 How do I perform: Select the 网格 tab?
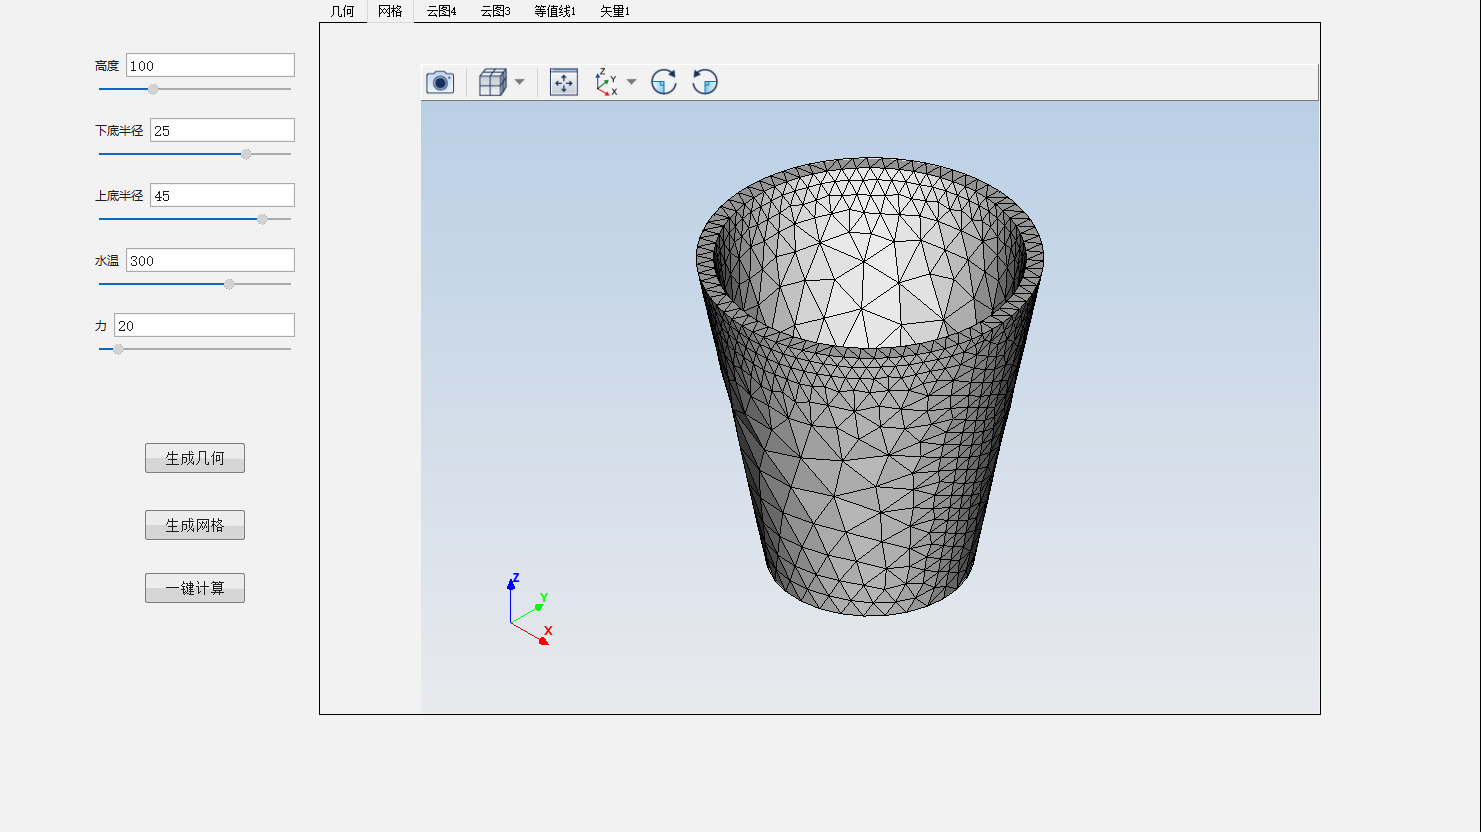tap(390, 11)
